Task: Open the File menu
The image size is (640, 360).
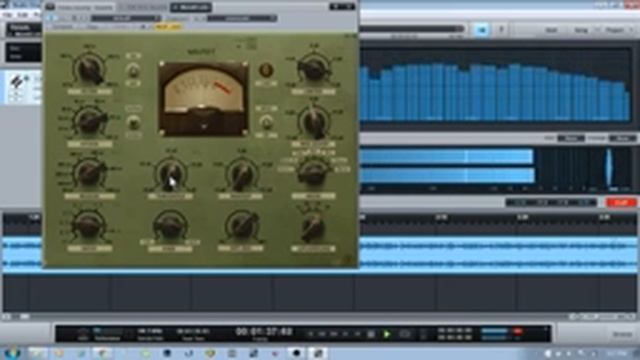Action: (x=8, y=15)
